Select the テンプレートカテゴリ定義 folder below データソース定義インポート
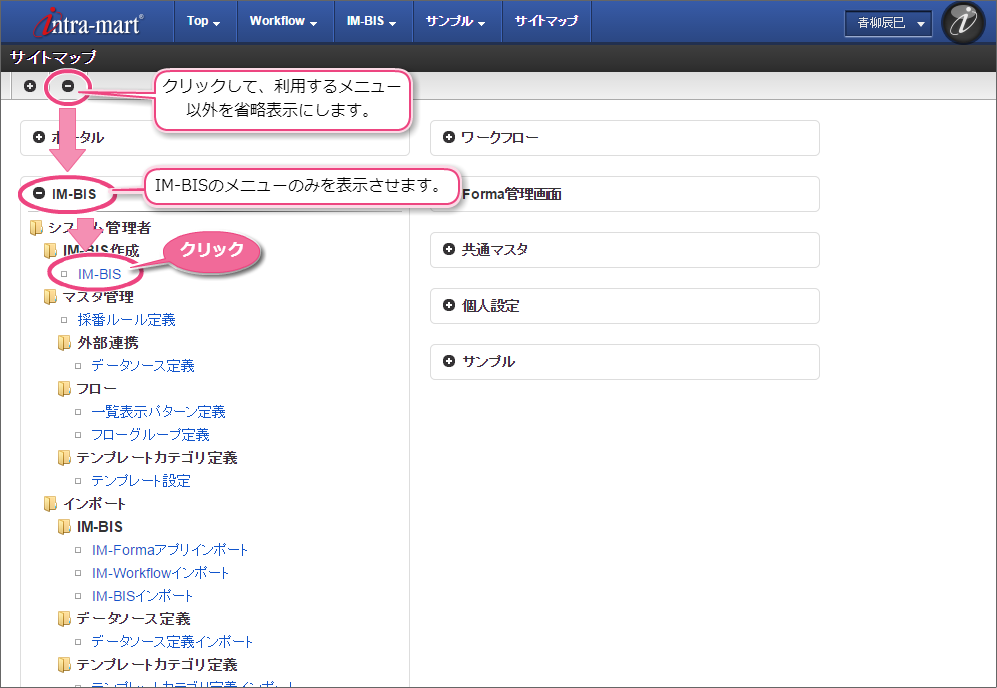 (x=157, y=664)
